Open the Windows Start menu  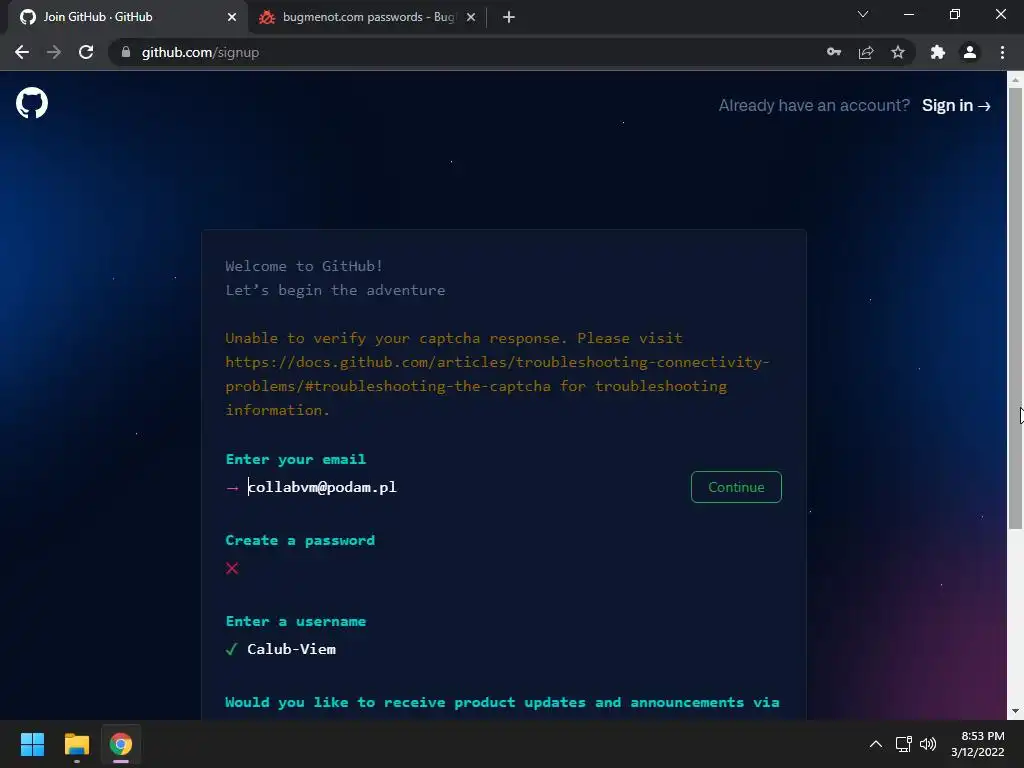tap(32, 744)
